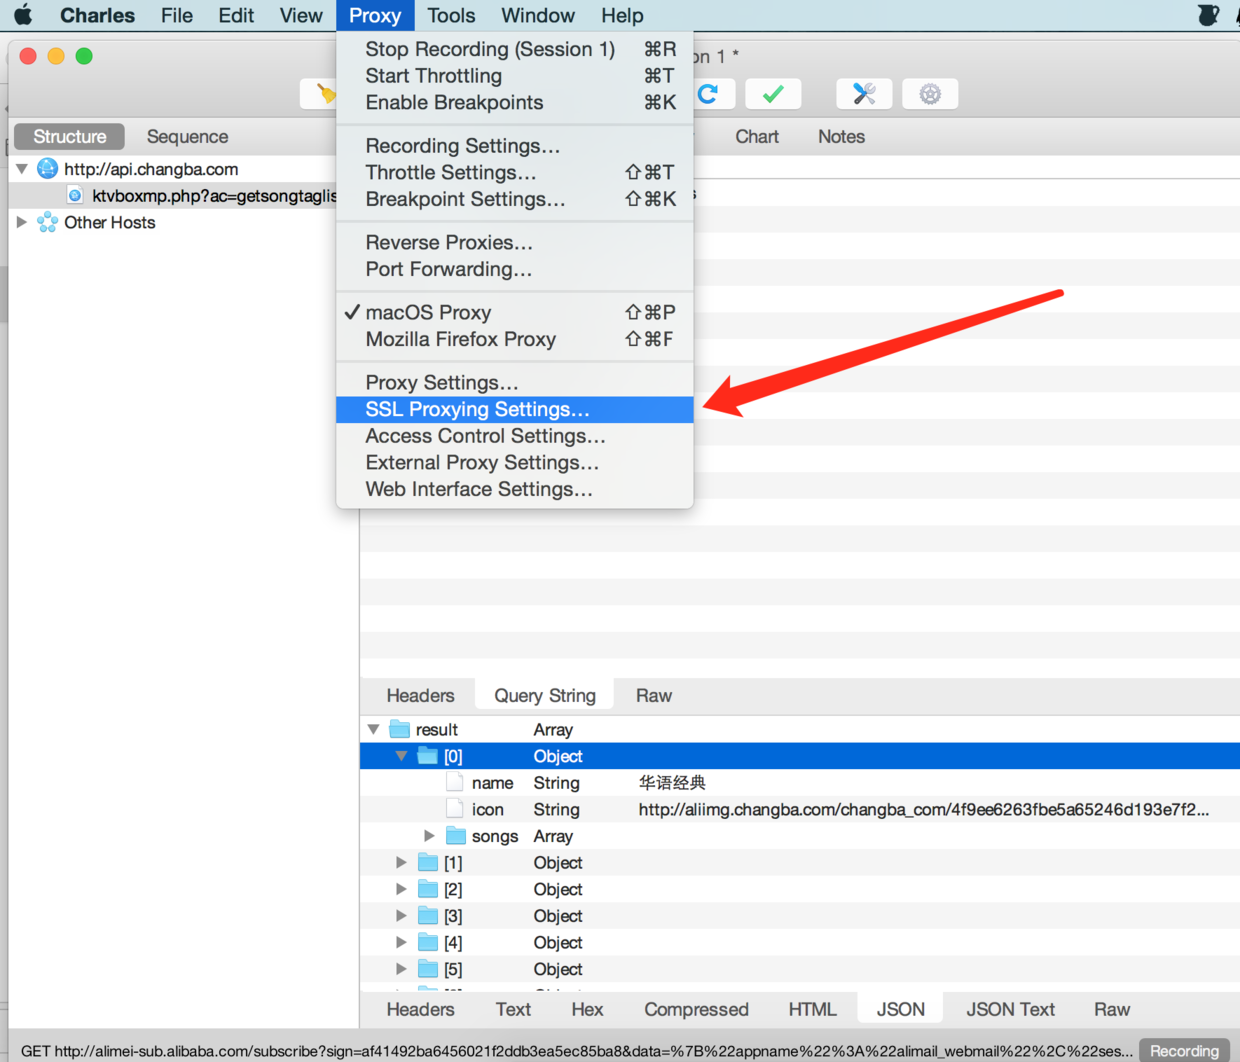Open Breakpoint Settings menu item

tap(514, 199)
